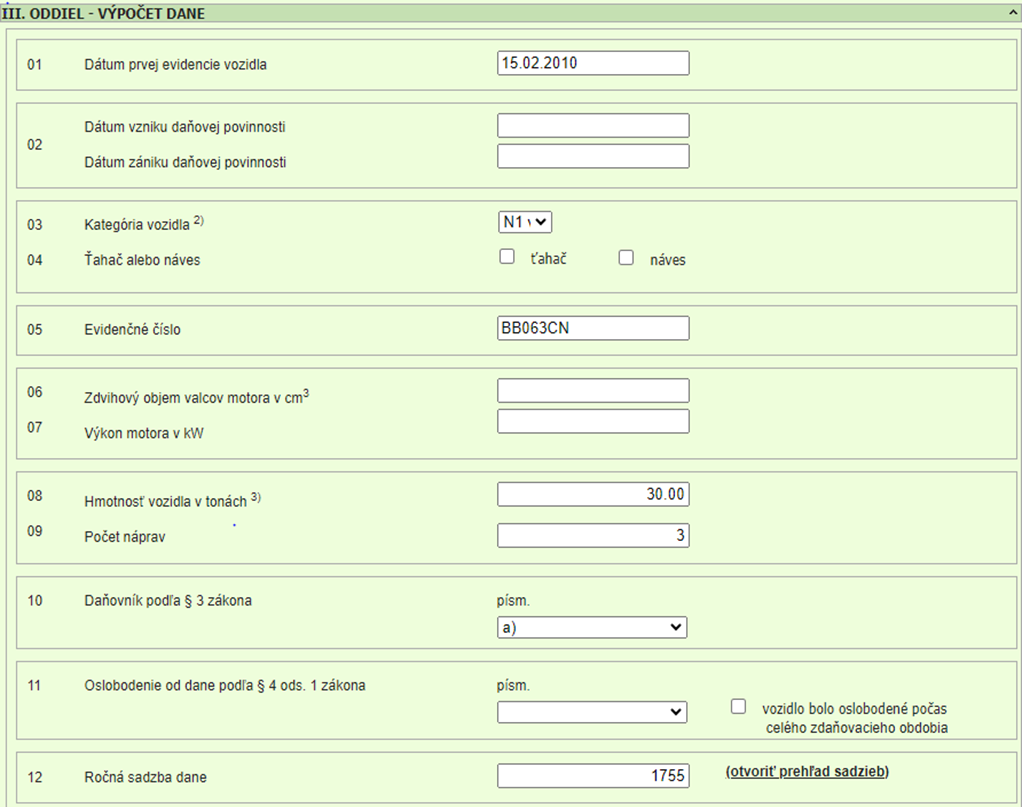Viewport: 1022px width, 807px height.
Task: Click the Dátum prvej evidencie vozidla field
Action: point(593,63)
